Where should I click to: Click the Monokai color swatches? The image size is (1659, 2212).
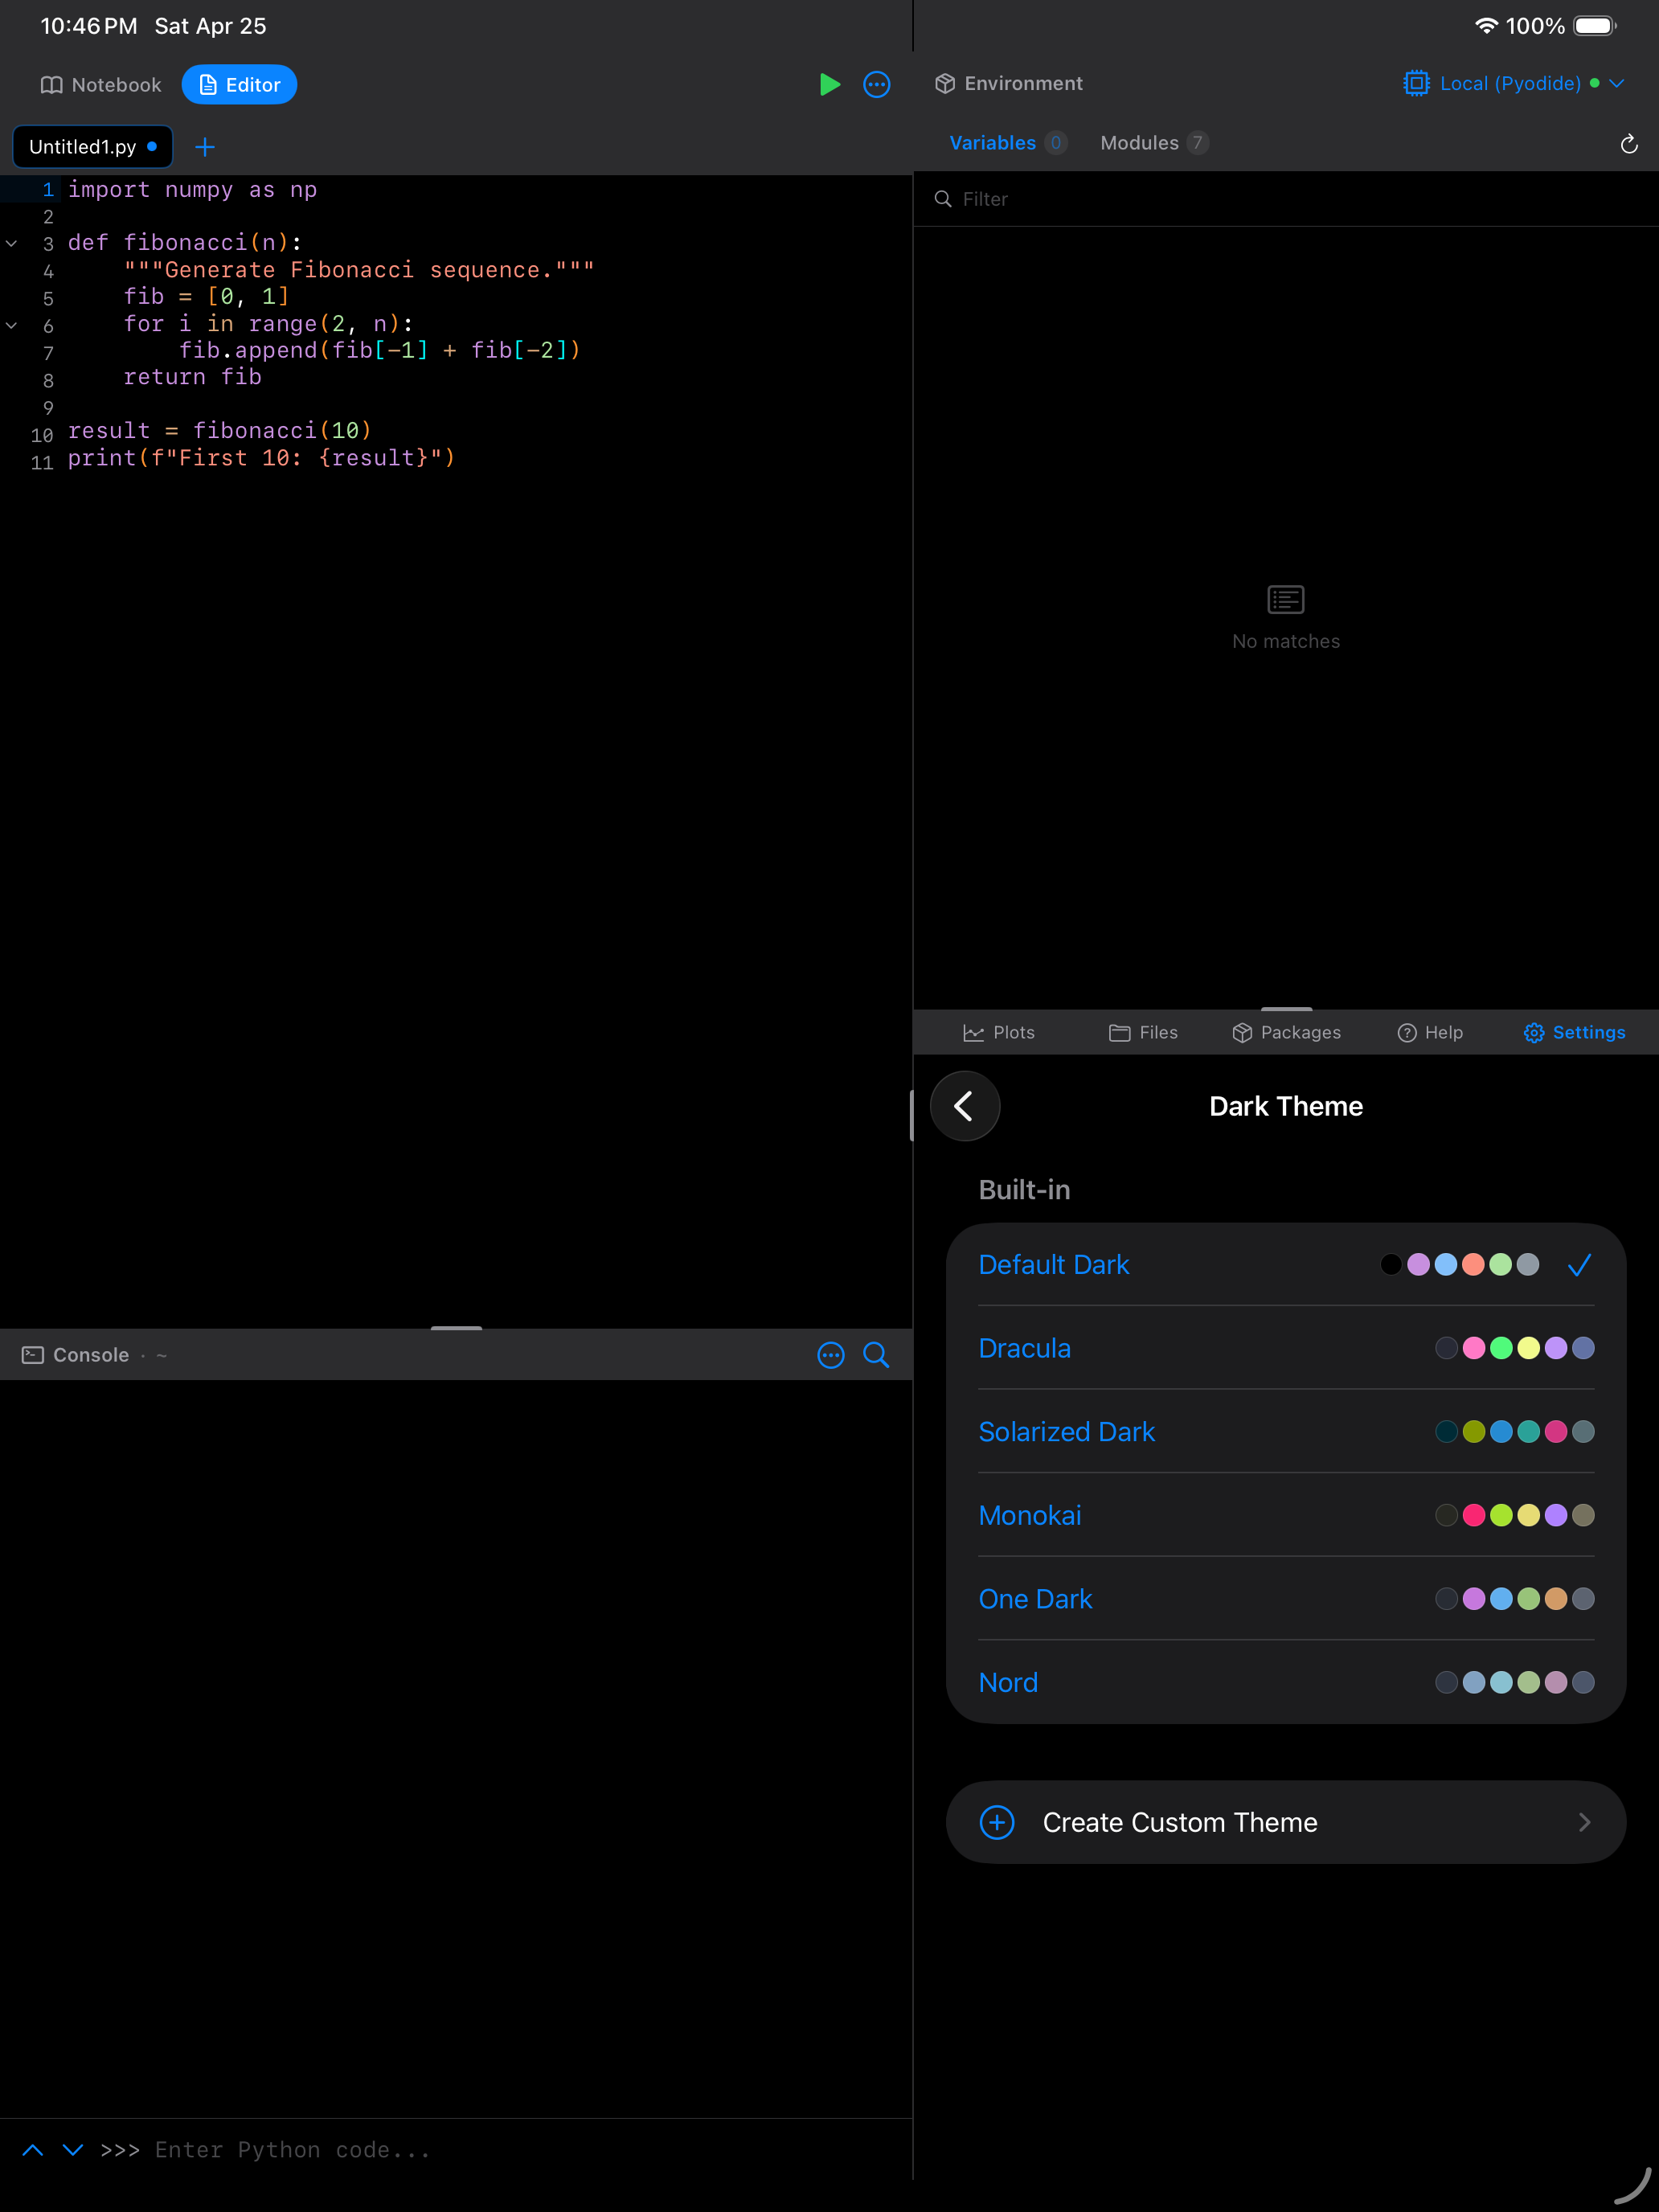pyautogui.click(x=1514, y=1515)
